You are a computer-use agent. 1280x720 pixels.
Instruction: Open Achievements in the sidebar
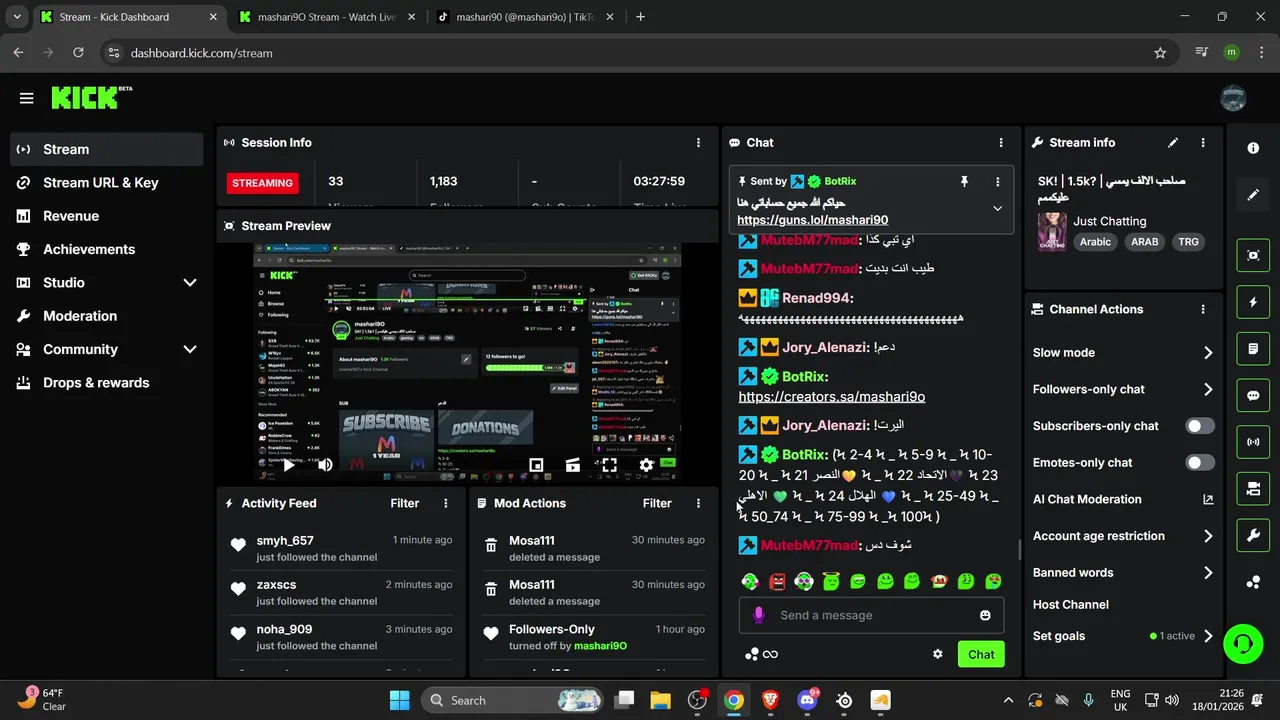pos(107,249)
